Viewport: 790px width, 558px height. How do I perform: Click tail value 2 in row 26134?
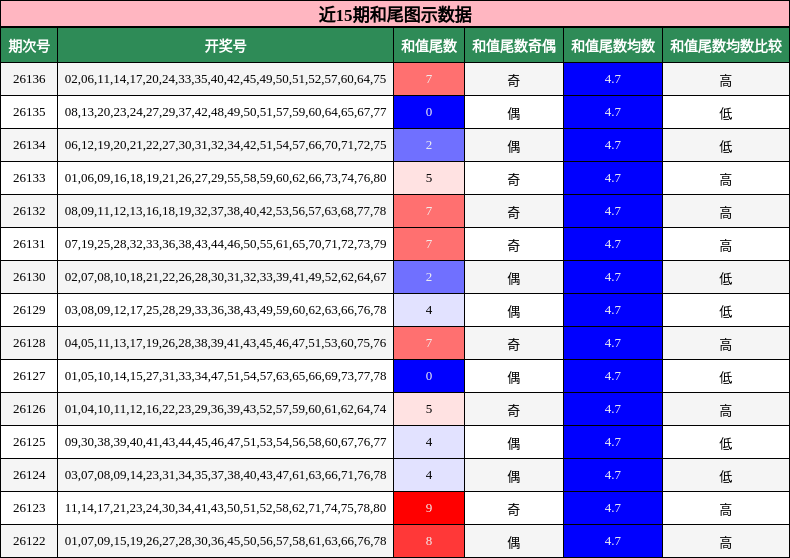click(429, 145)
